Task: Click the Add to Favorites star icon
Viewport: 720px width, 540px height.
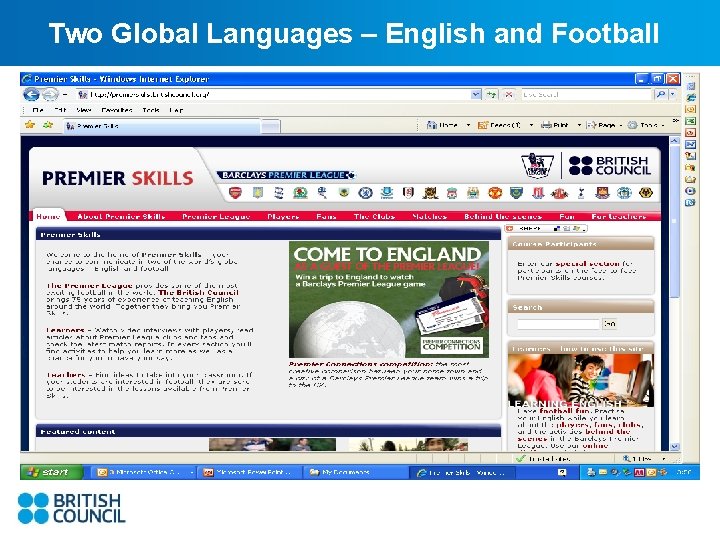Action: pyautogui.click(x=48, y=125)
